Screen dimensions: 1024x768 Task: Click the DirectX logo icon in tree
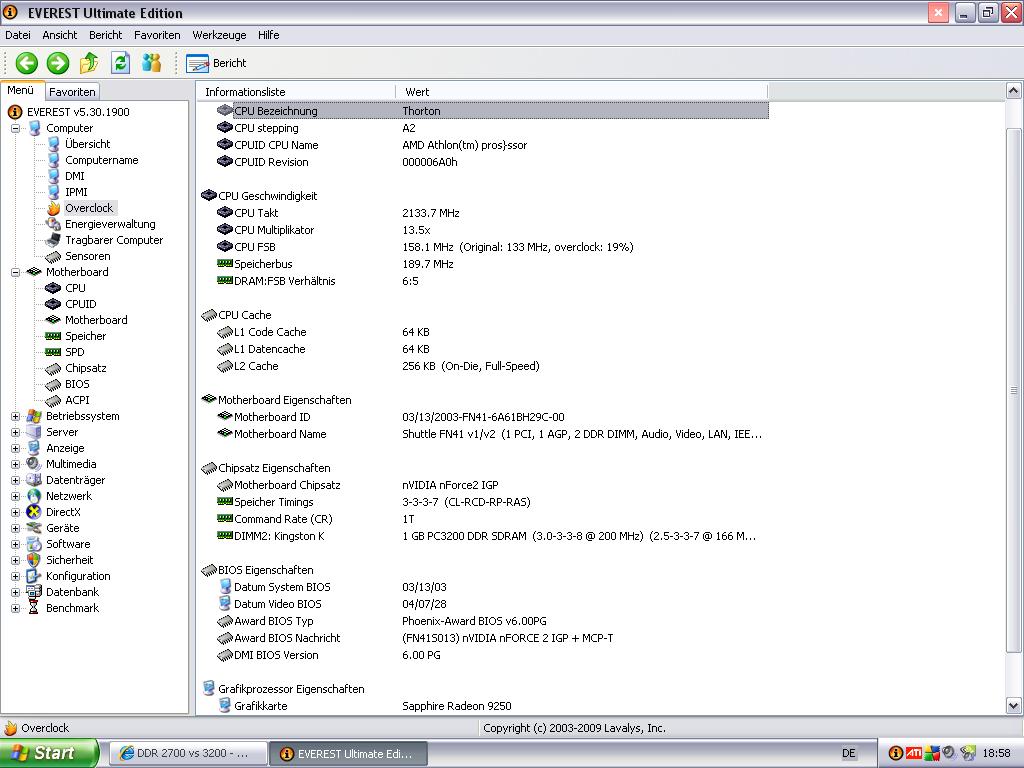tap(34, 512)
